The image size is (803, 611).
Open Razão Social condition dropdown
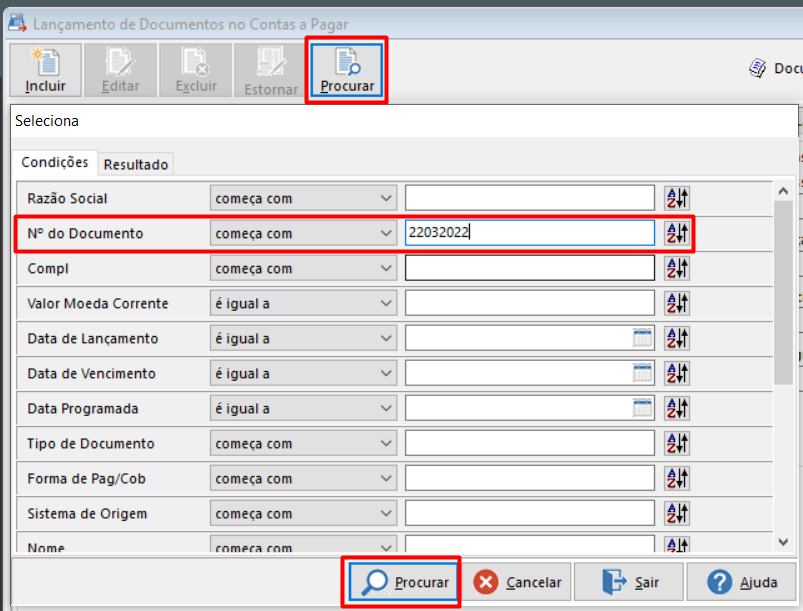tap(303, 198)
